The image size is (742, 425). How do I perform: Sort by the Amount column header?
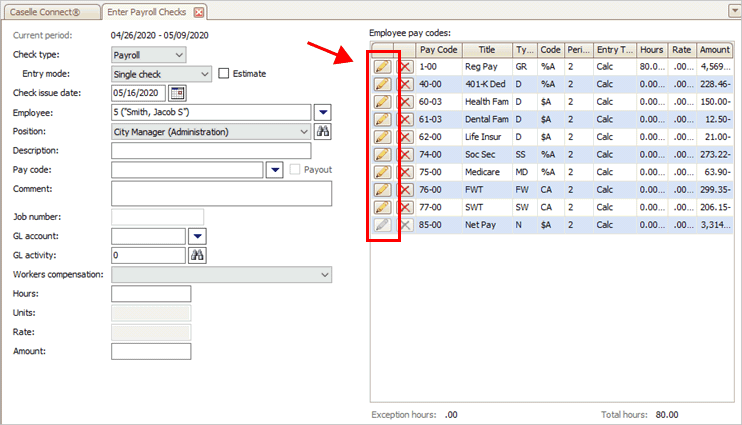click(715, 50)
